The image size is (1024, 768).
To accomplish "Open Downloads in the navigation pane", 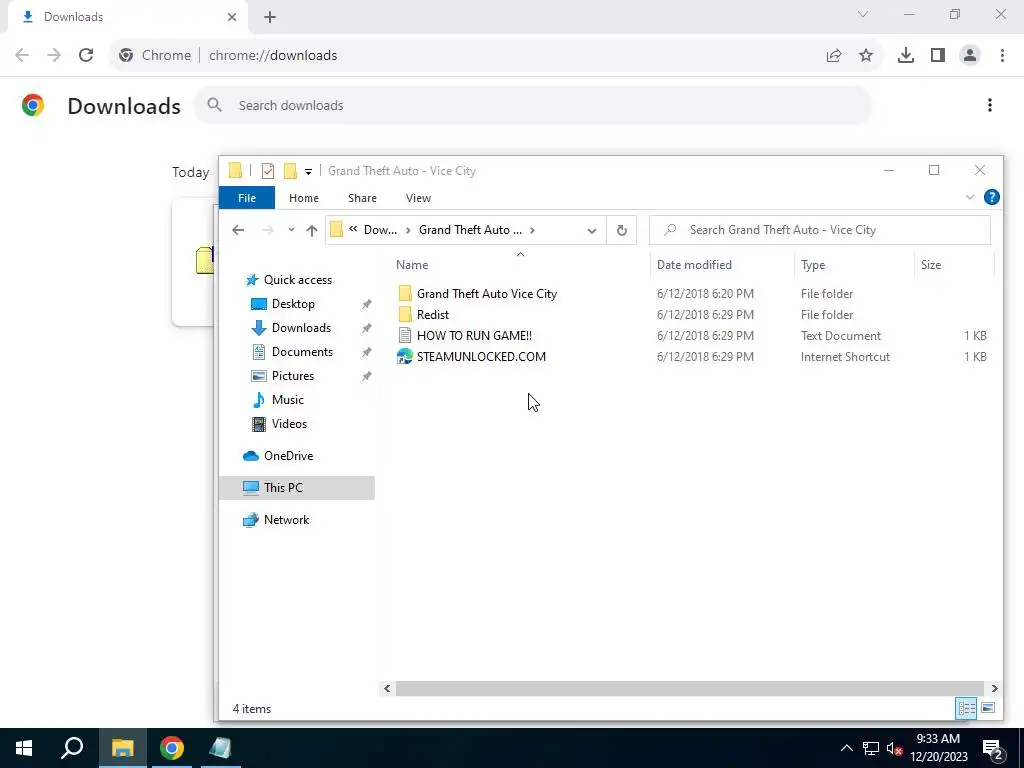I will tap(301, 328).
